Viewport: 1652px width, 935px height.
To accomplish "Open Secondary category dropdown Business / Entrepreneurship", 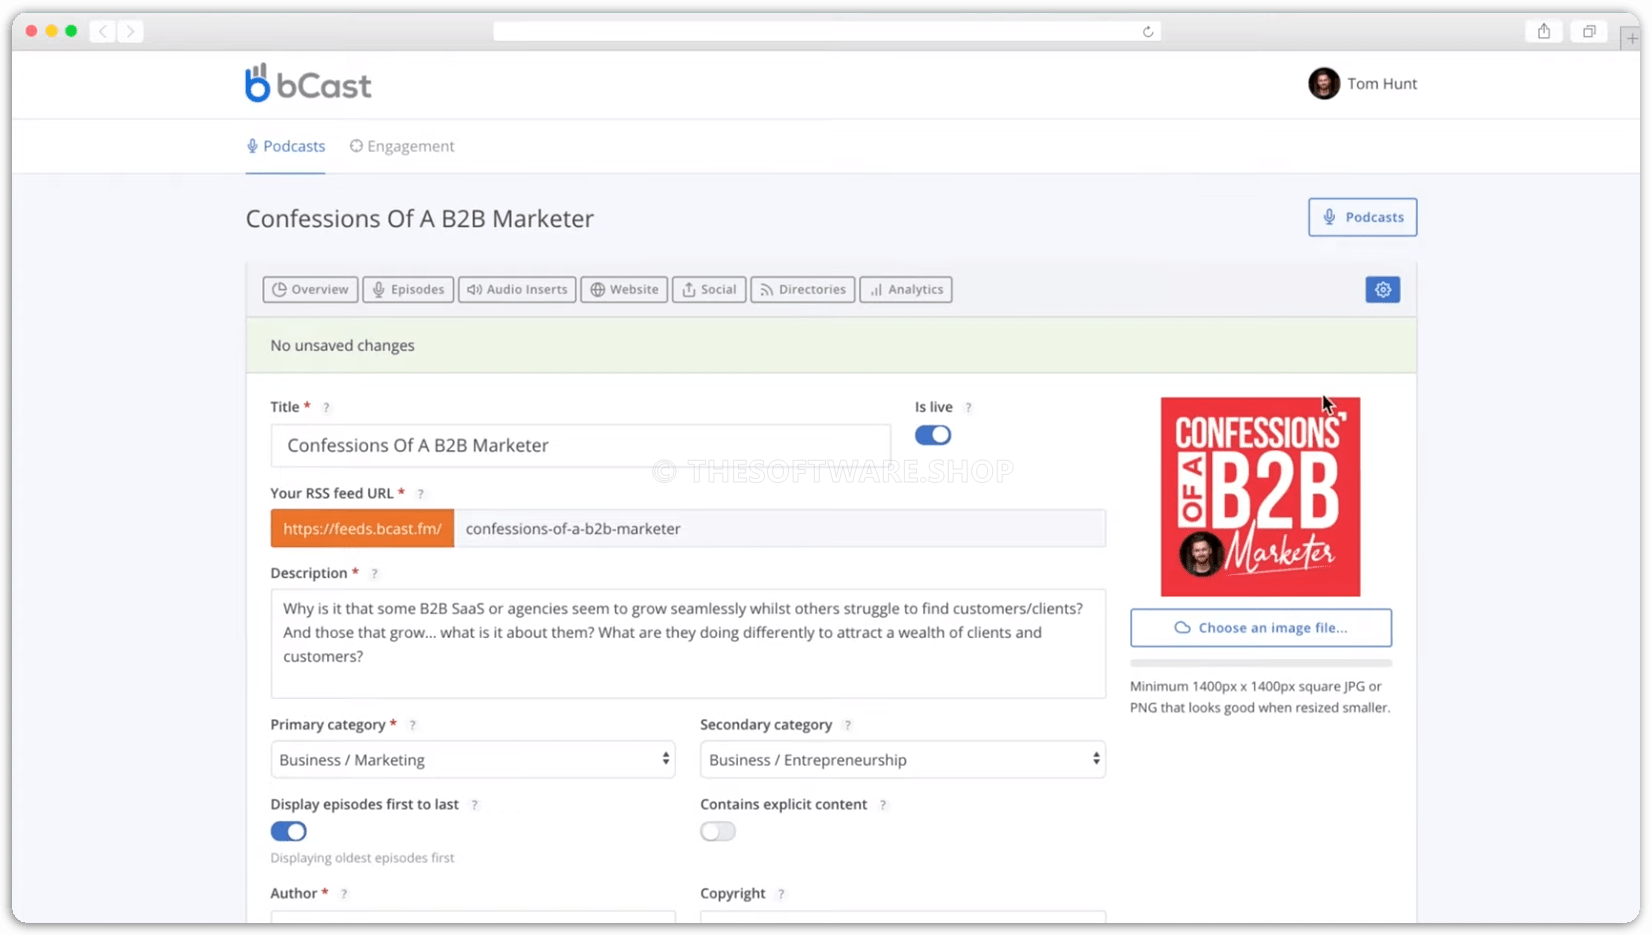I will pos(902,760).
